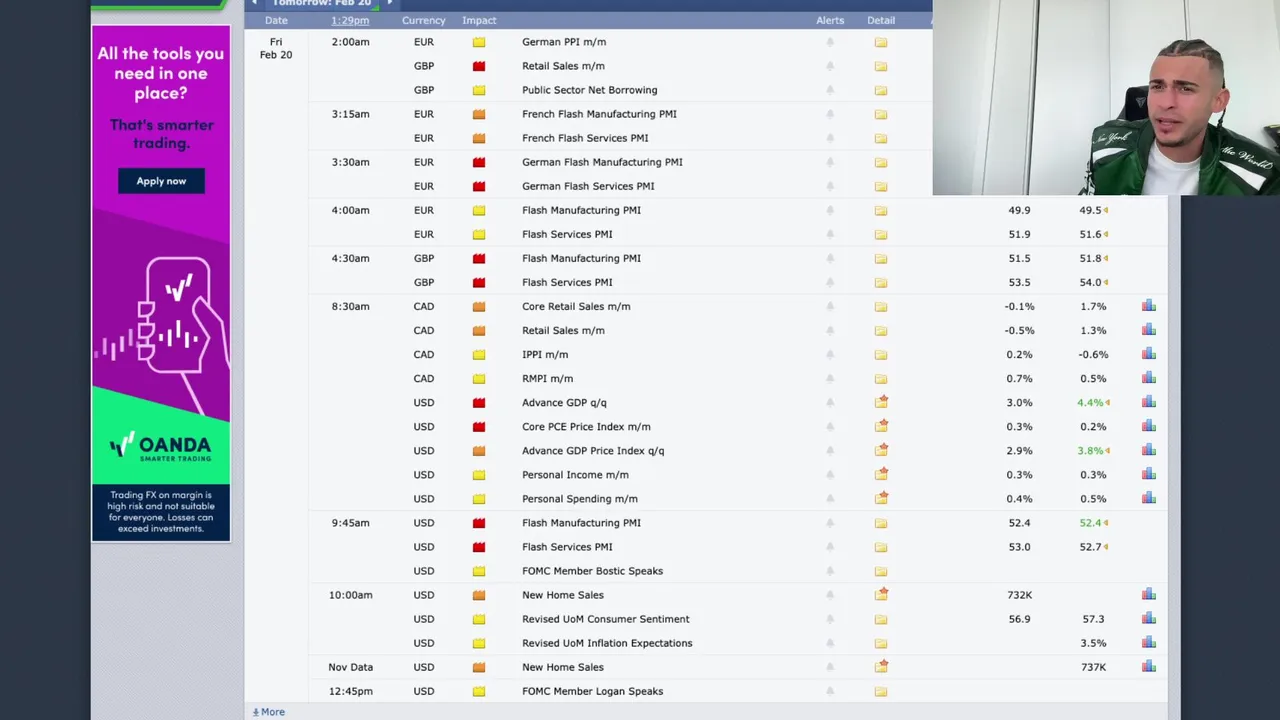Toggle alert bell for Revised UoM Inflation Expectations
This screenshot has width=1280, height=720.
point(829,643)
